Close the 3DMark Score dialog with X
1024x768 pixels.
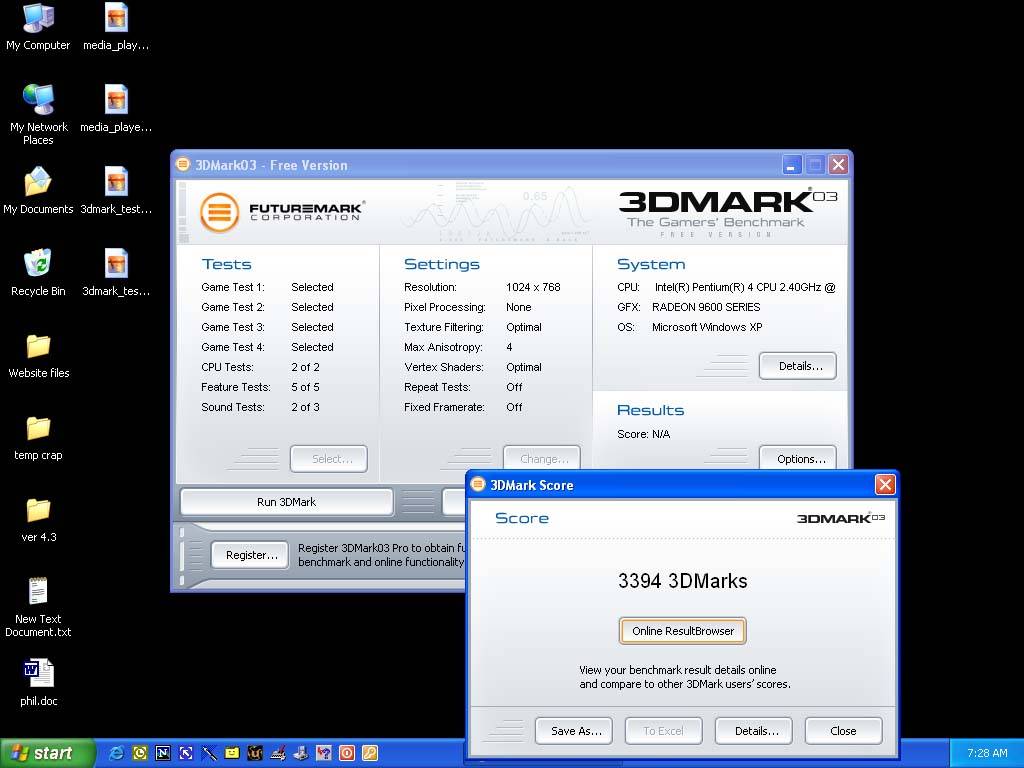coord(885,485)
